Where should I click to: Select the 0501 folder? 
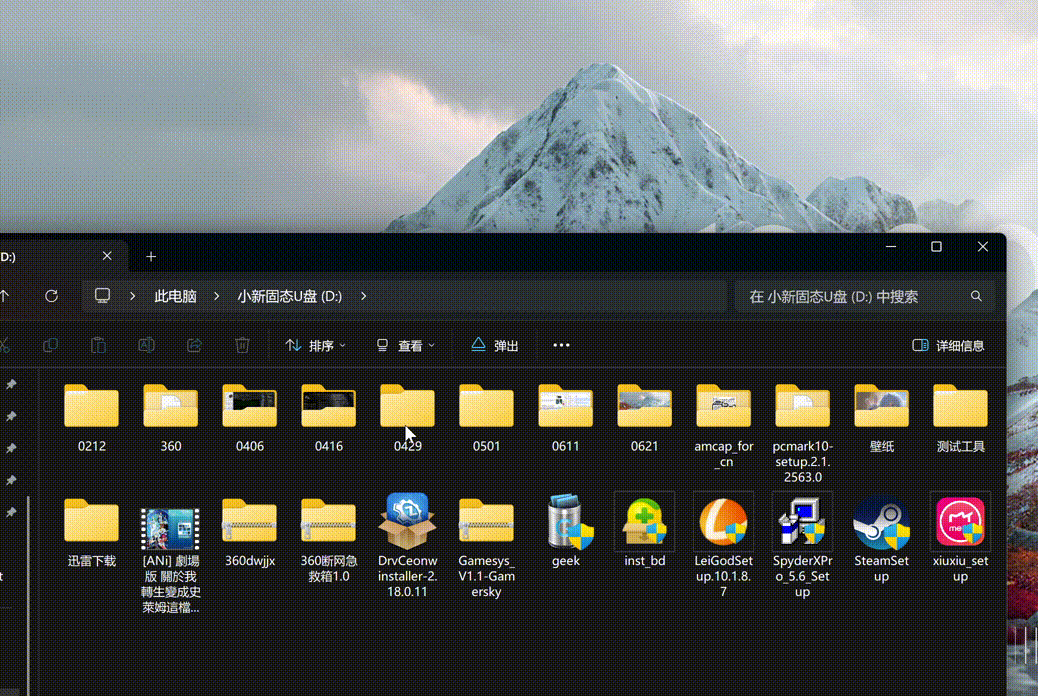coord(487,417)
